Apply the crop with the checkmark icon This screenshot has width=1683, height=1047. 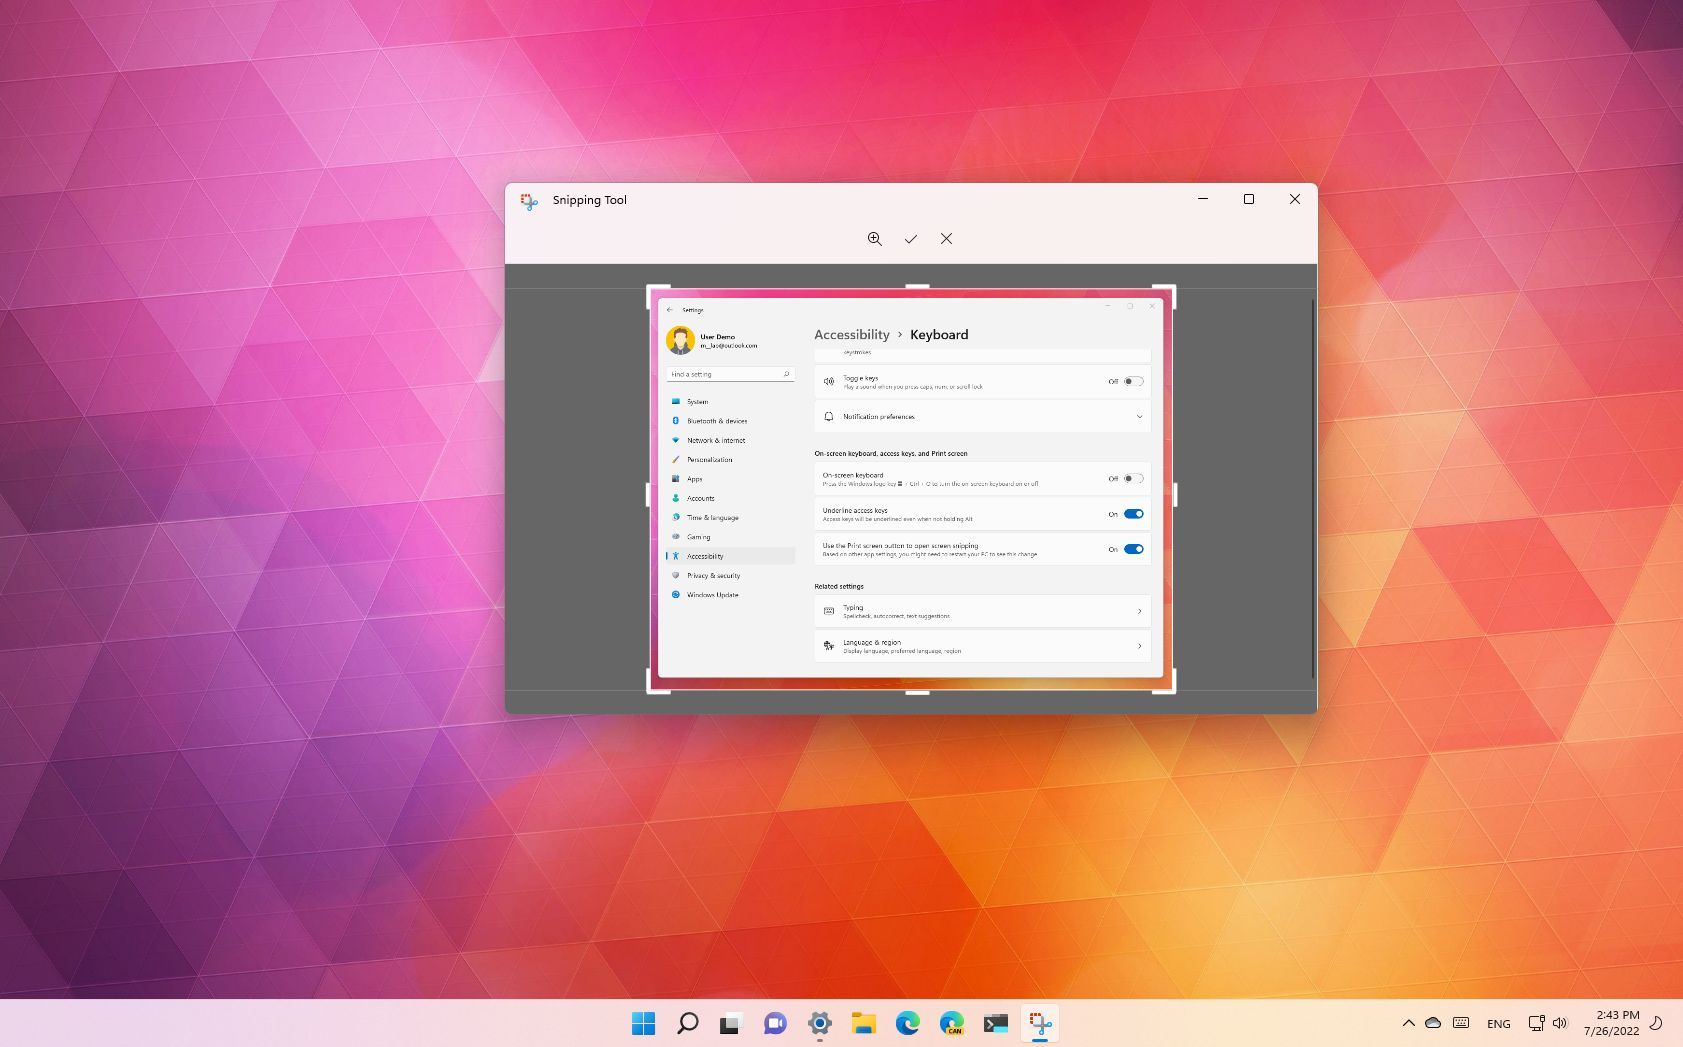[x=910, y=239]
